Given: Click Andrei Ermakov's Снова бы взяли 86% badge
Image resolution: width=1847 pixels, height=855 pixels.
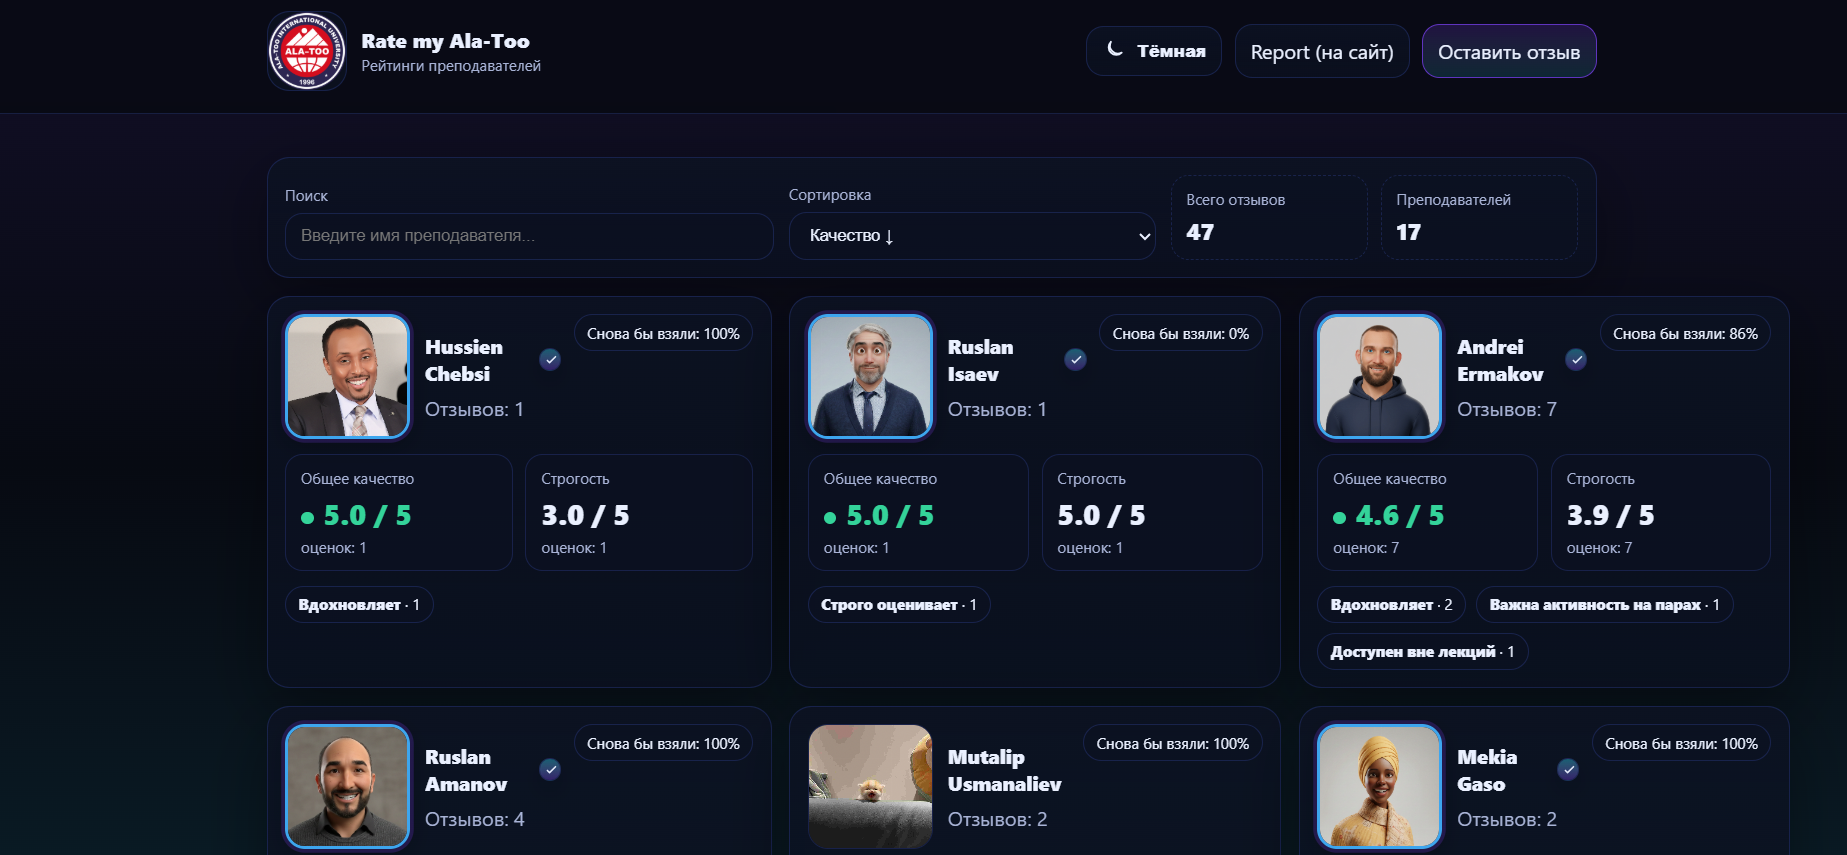Looking at the screenshot, I should [x=1685, y=334].
